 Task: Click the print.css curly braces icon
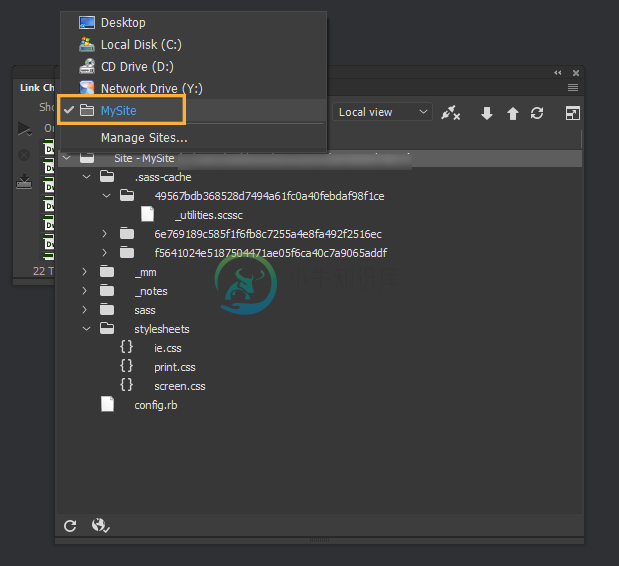point(126,366)
